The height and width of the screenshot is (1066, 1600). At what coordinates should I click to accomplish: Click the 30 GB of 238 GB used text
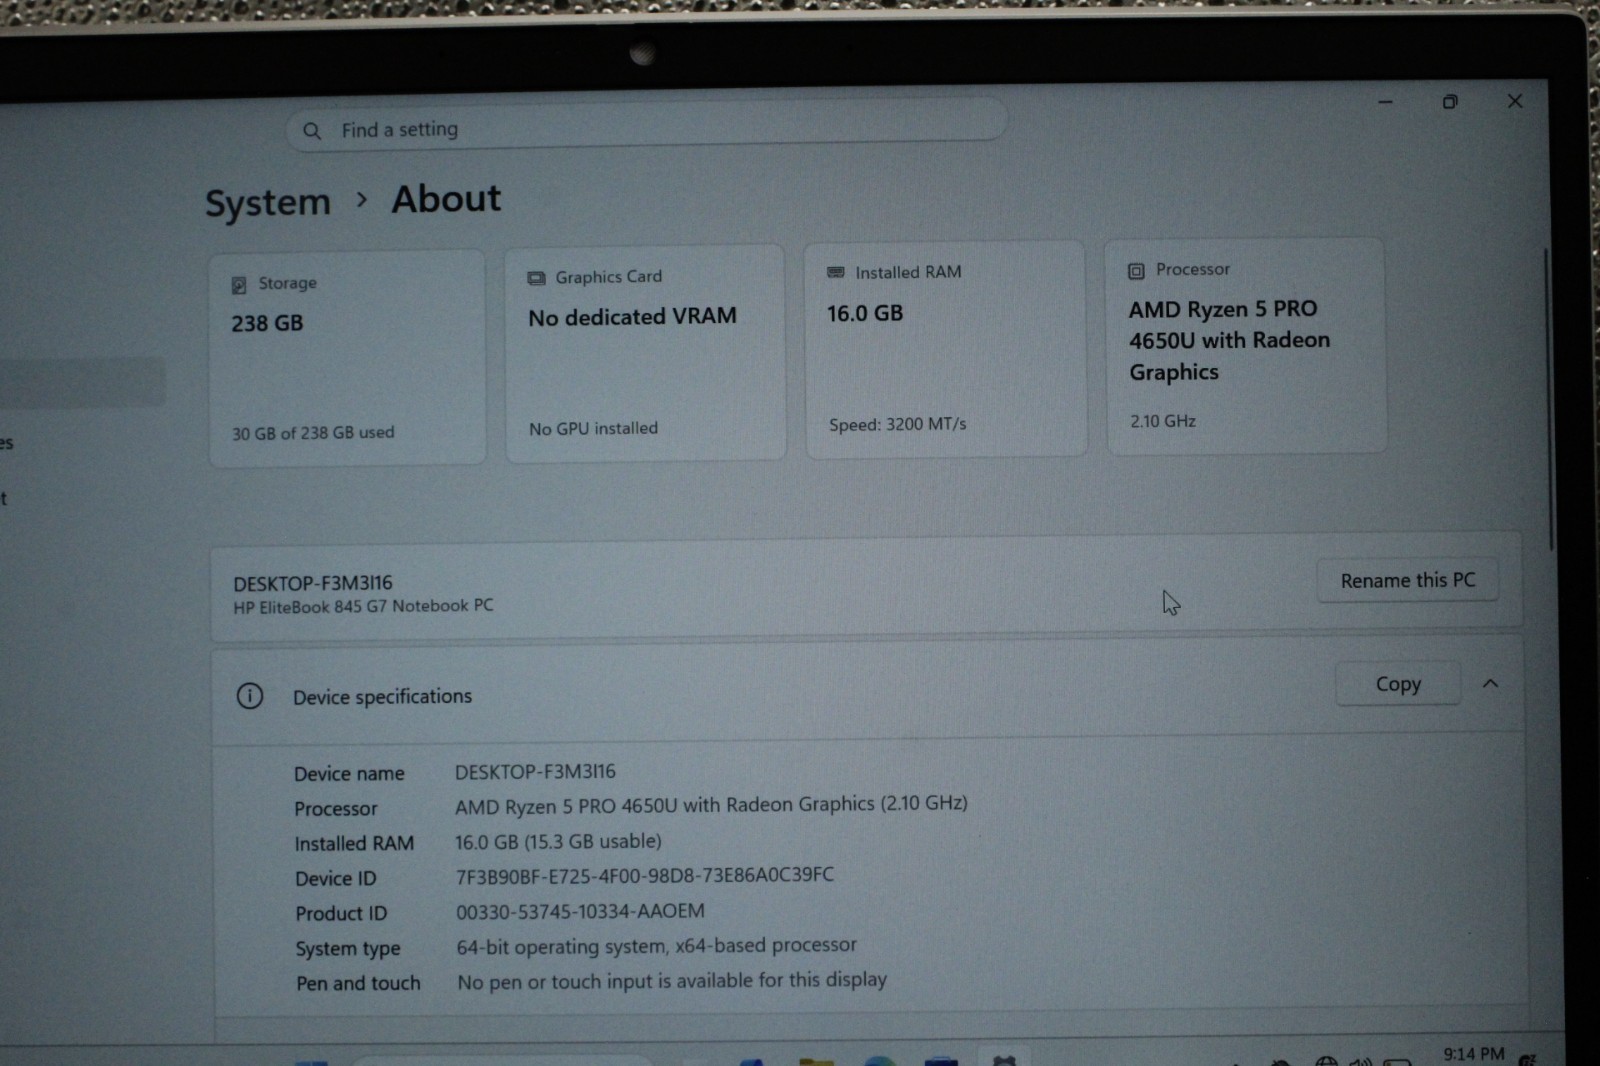(313, 433)
